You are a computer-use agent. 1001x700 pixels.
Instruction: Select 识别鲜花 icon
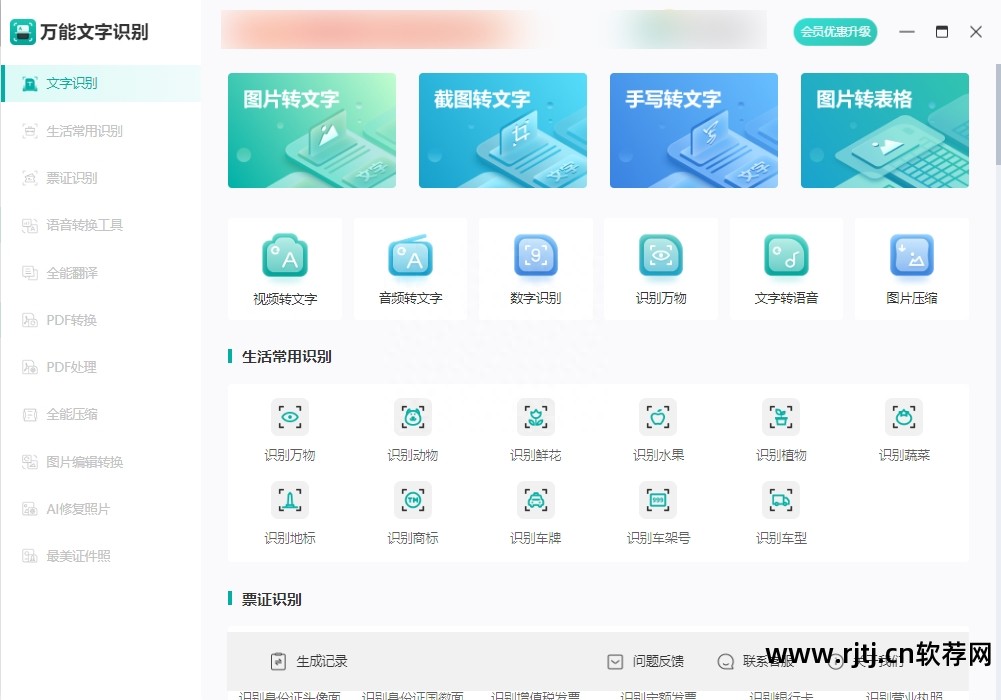536,417
